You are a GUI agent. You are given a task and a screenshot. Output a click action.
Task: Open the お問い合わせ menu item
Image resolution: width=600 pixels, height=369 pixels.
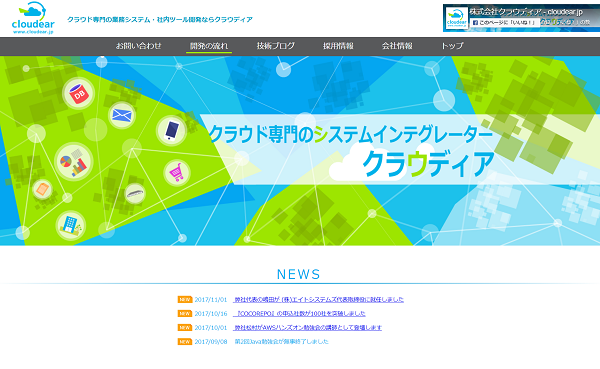[139, 46]
